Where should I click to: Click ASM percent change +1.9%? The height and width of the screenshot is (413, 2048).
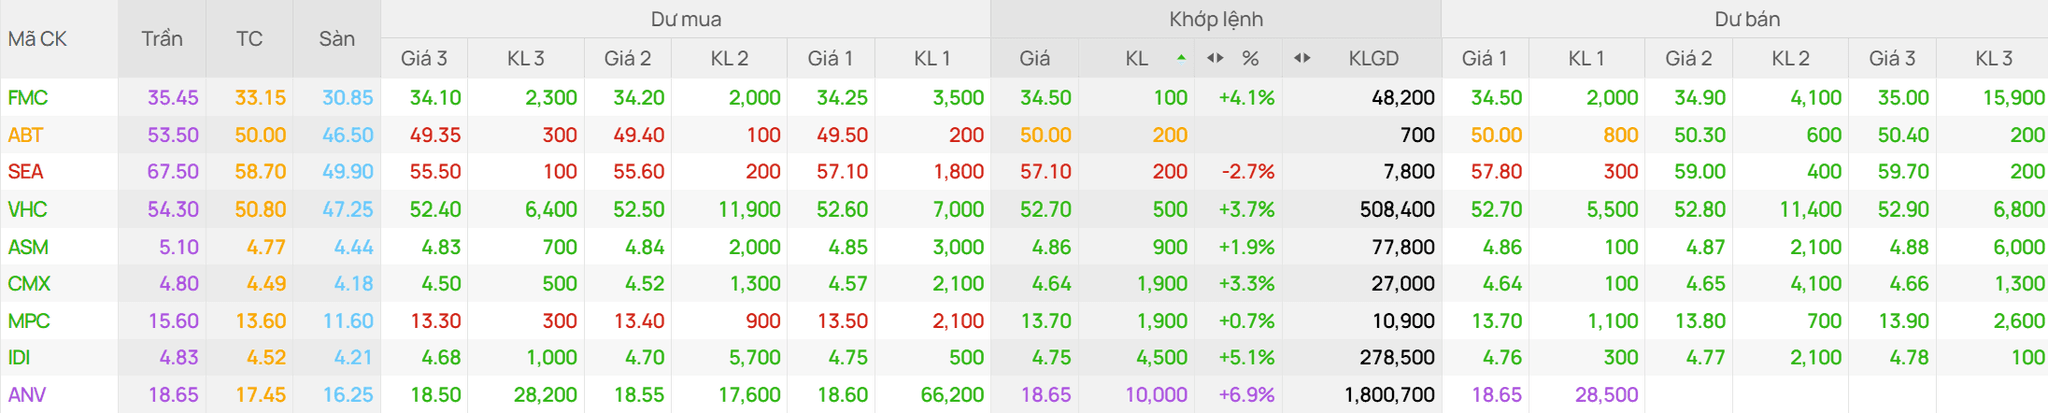tap(1247, 247)
